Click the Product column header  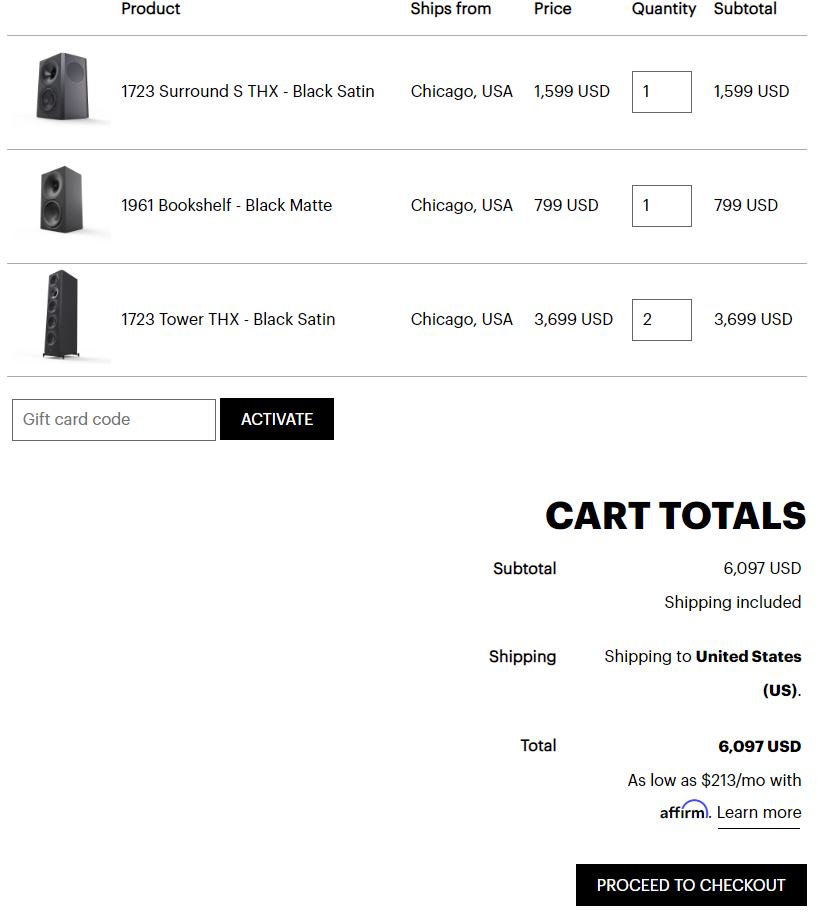click(x=151, y=9)
